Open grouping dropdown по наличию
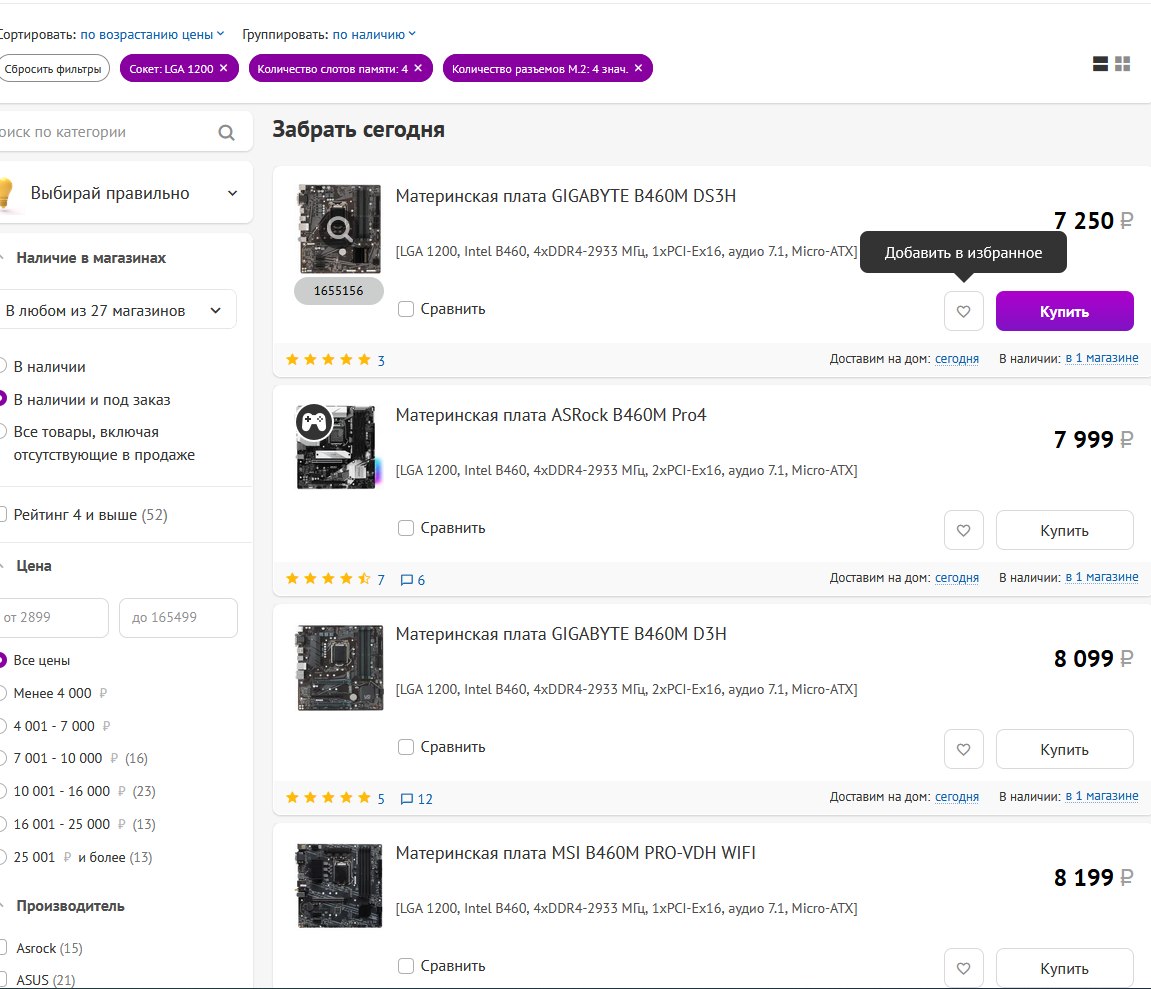This screenshot has height=989, width=1151. [x=374, y=35]
